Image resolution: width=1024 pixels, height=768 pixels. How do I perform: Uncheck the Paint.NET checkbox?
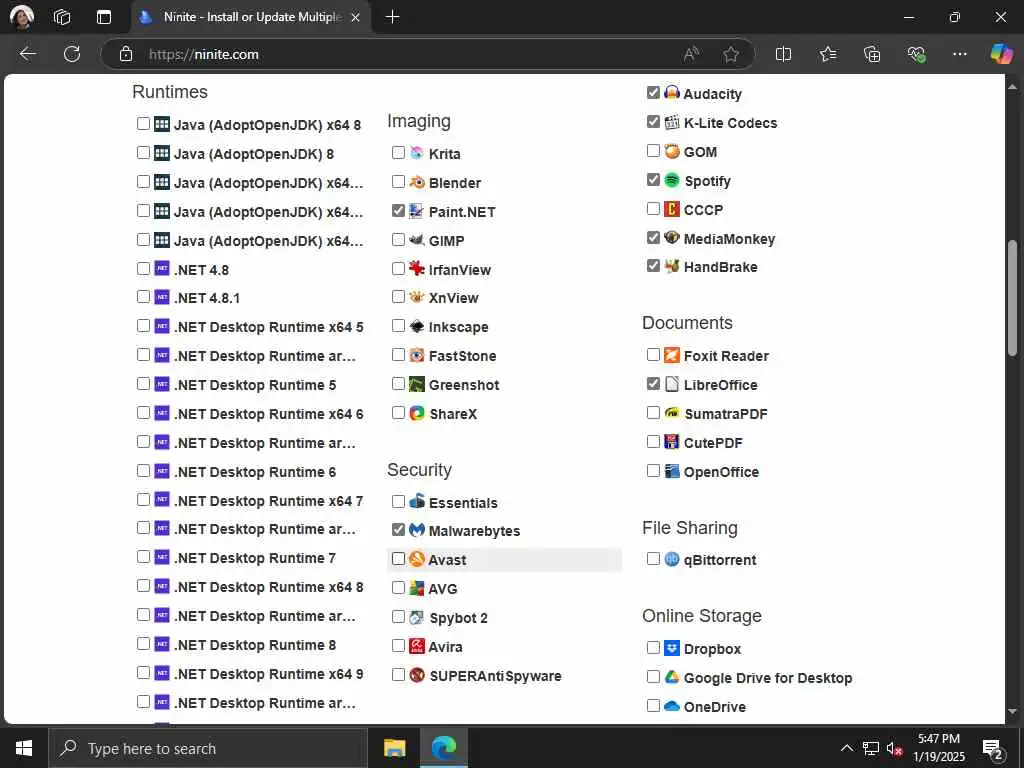[x=398, y=210]
